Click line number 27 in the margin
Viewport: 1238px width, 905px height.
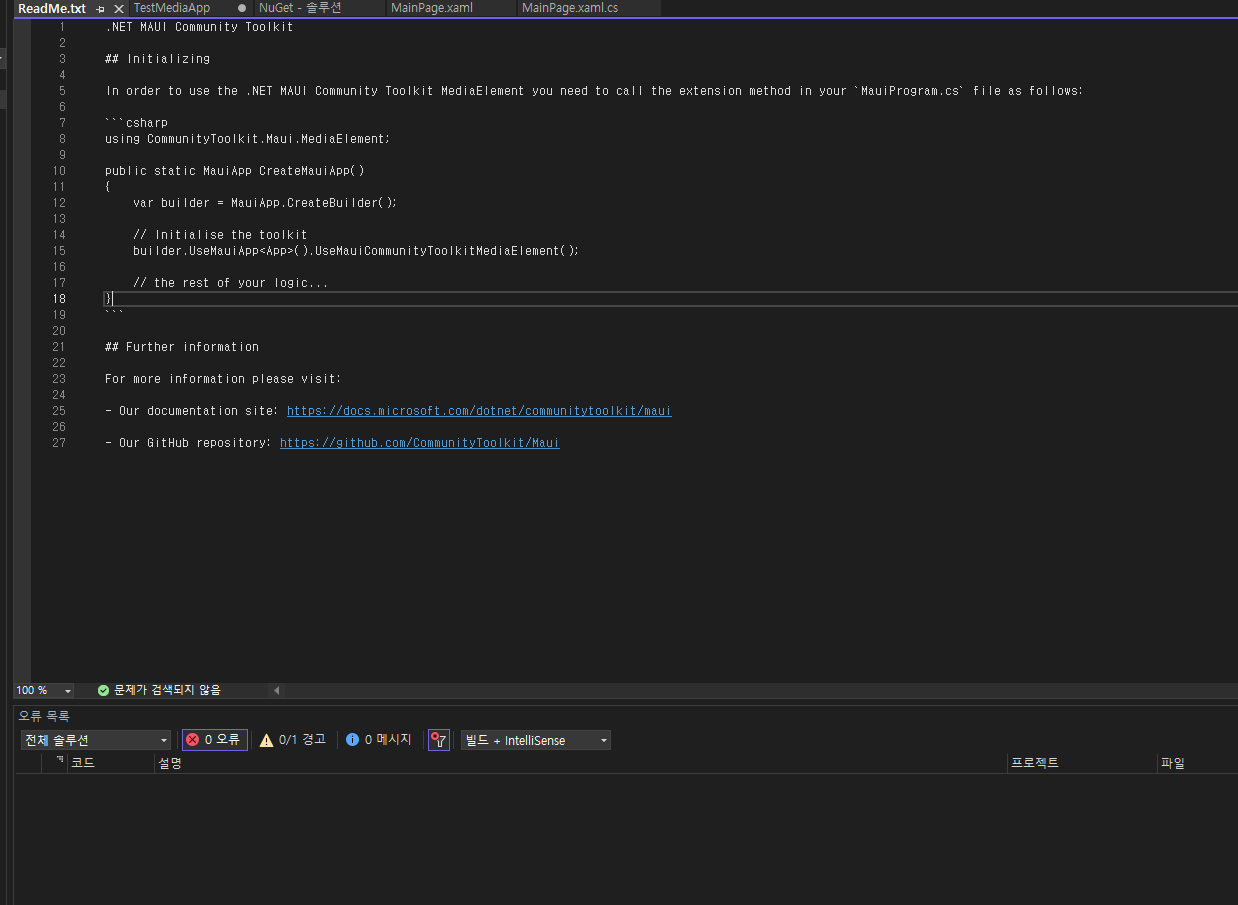[x=59, y=443]
